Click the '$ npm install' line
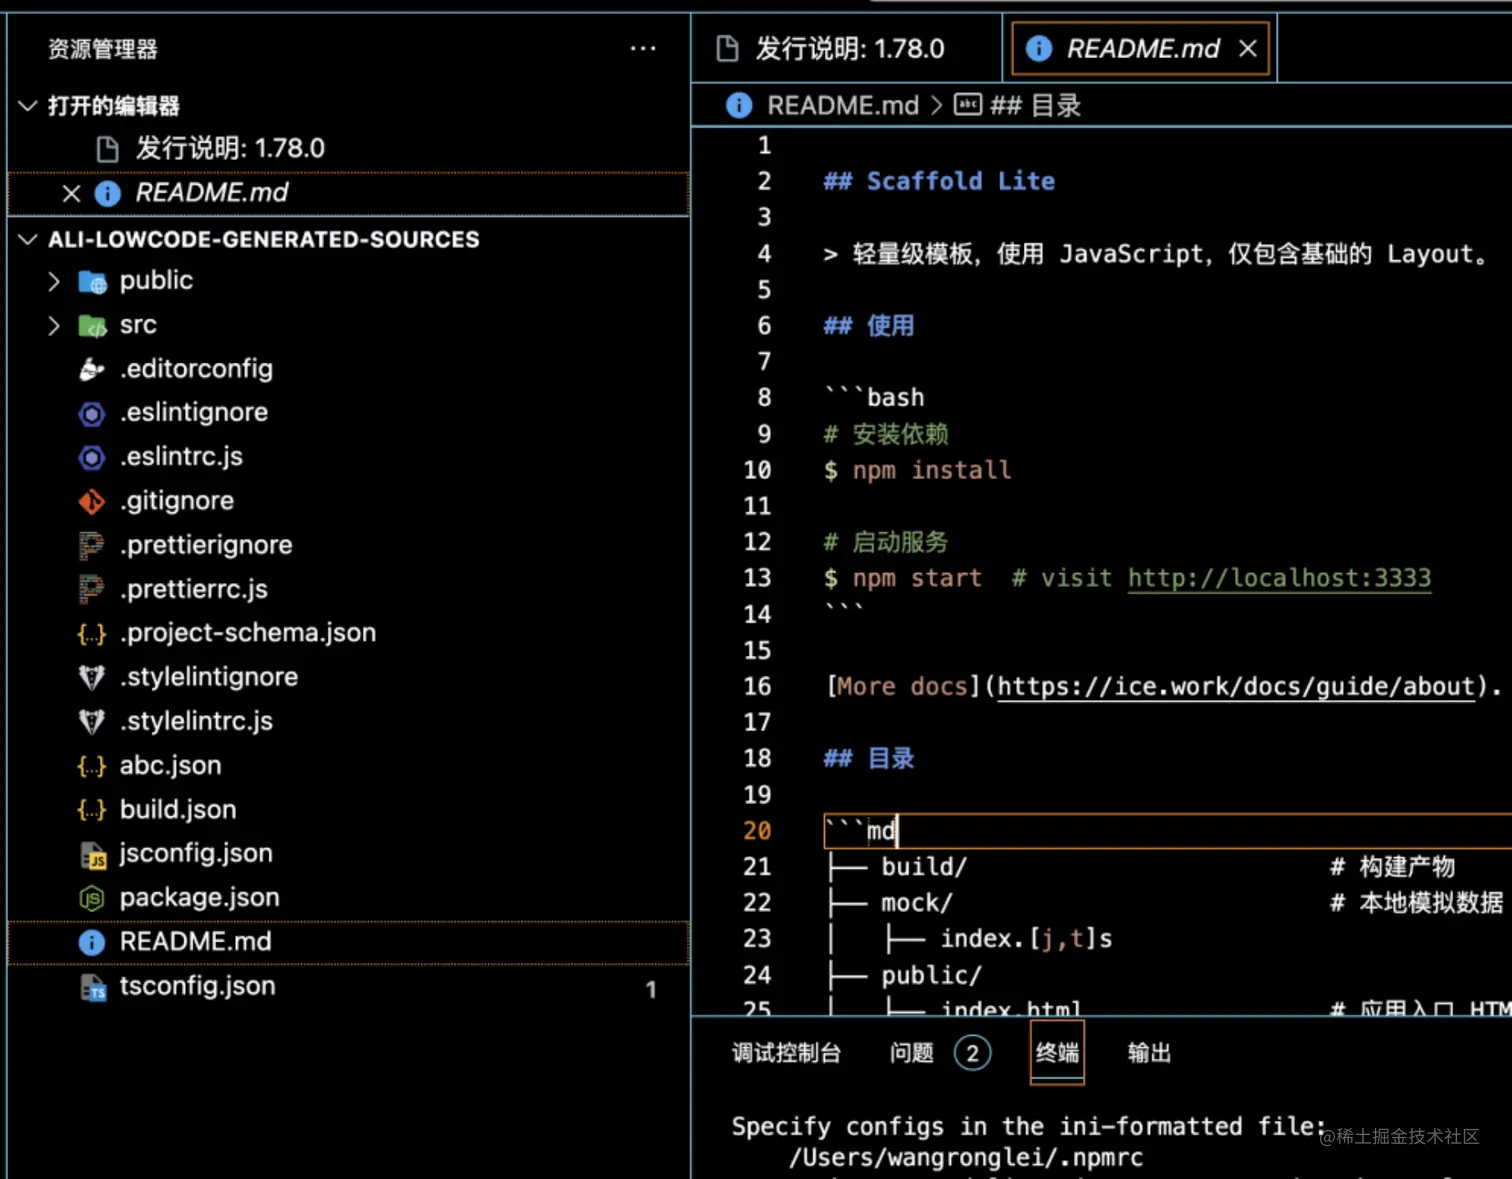1512x1179 pixels. (x=917, y=470)
